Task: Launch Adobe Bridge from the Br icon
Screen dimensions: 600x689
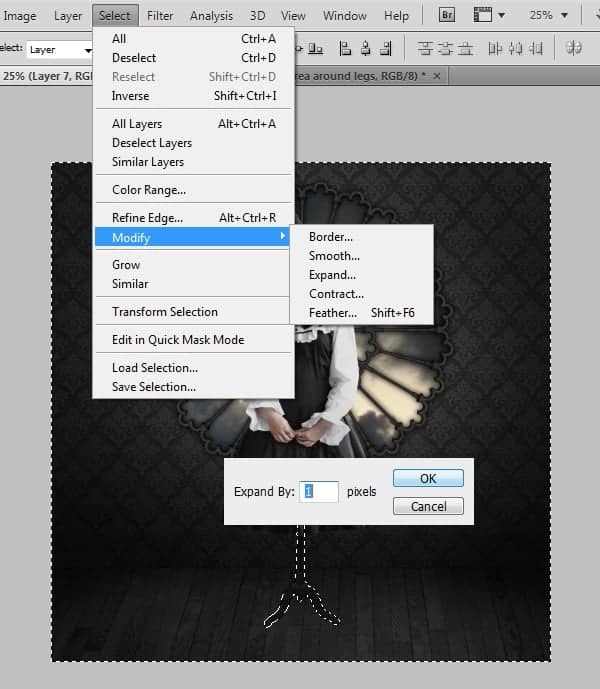Action: [x=450, y=16]
